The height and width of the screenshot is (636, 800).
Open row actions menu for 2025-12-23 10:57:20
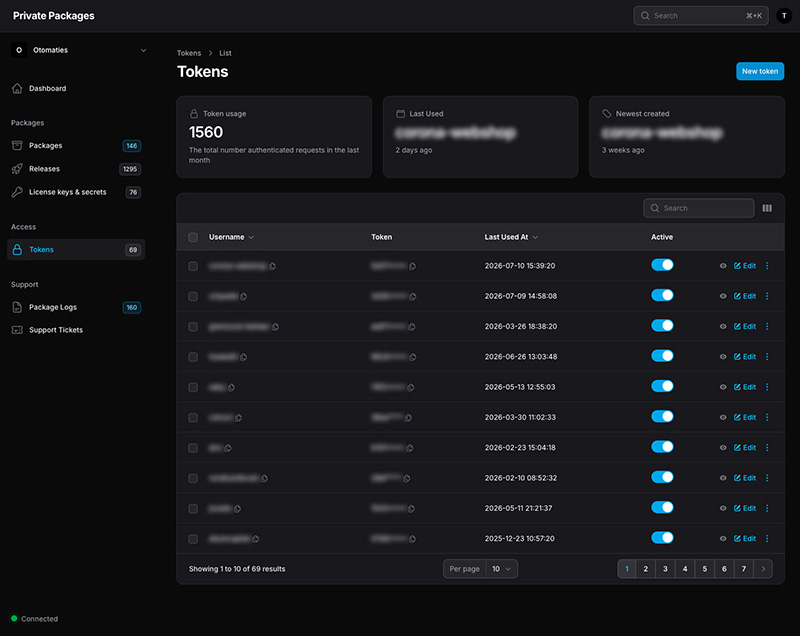(767, 539)
